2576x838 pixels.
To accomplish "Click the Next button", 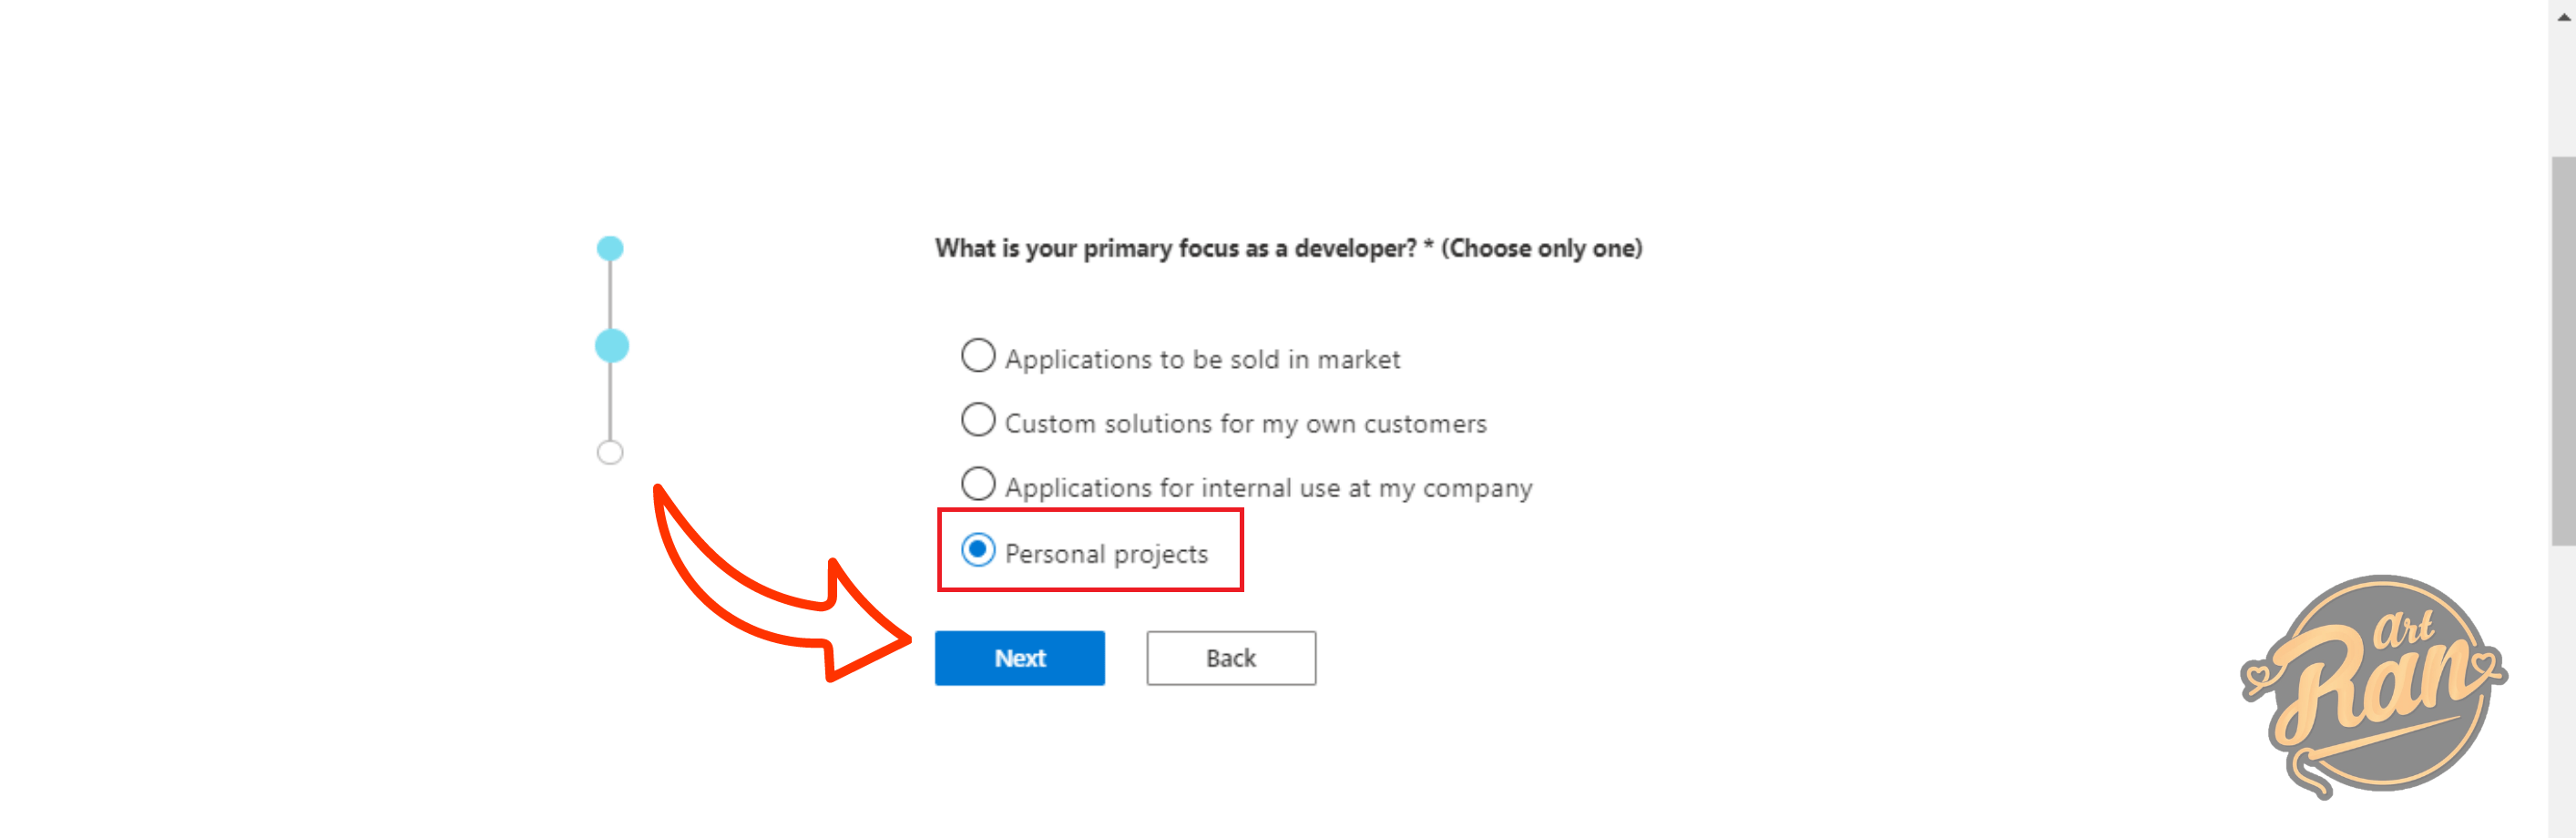I will [1019, 658].
